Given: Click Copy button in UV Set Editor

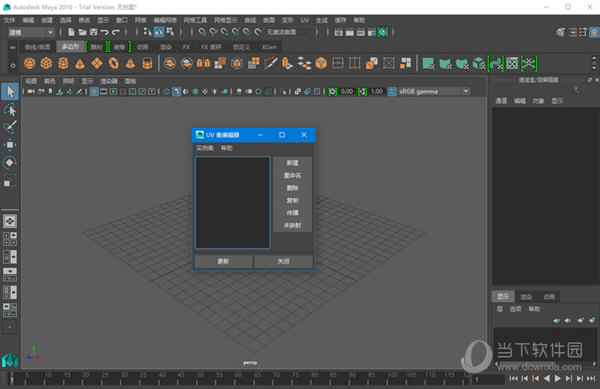Looking at the screenshot, I should click(x=293, y=200).
